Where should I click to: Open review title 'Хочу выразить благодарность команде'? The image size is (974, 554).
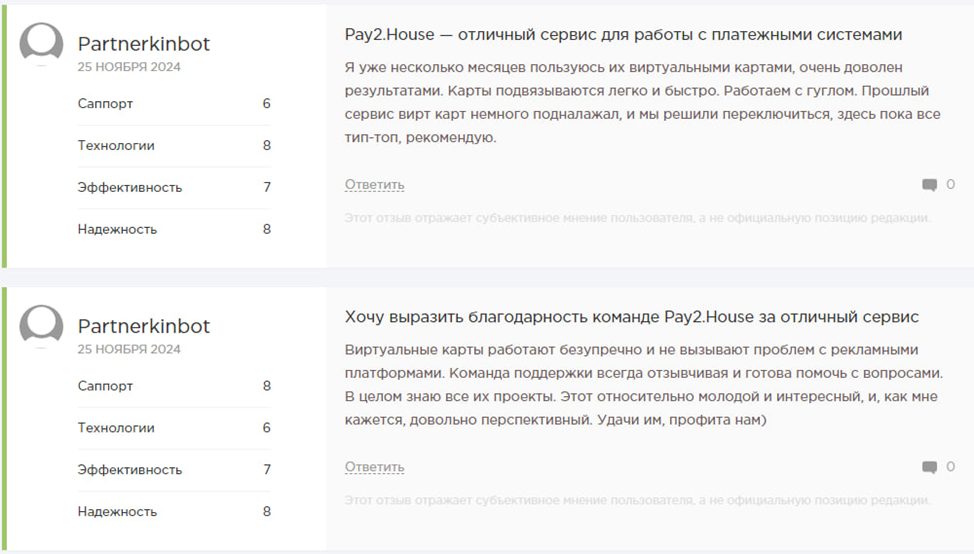[x=632, y=317]
